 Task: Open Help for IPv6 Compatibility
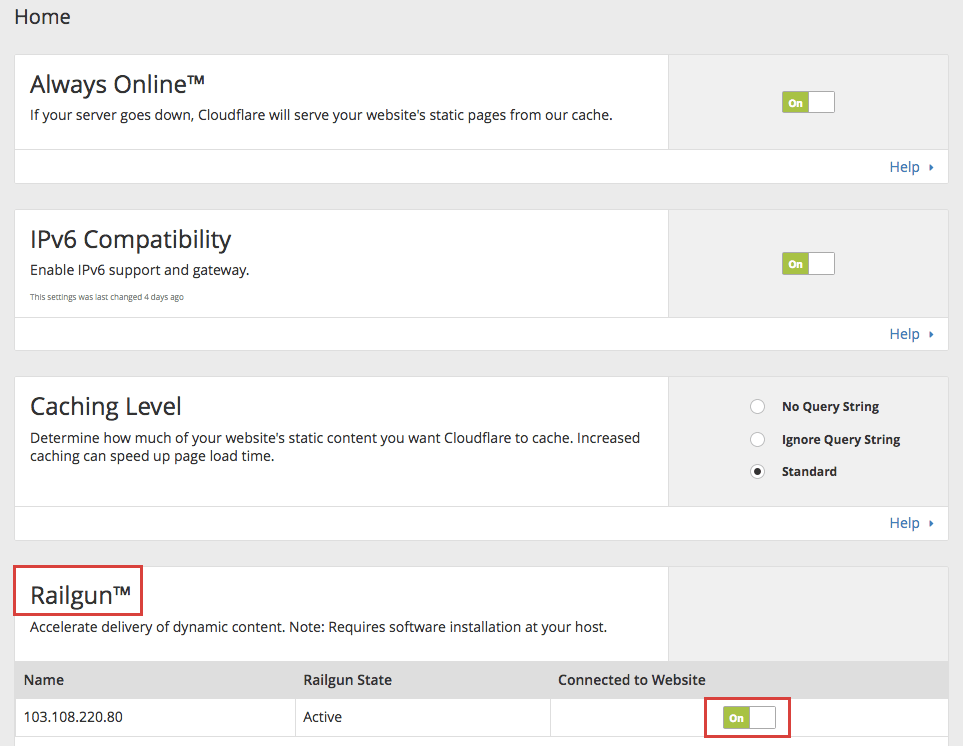[x=911, y=334]
